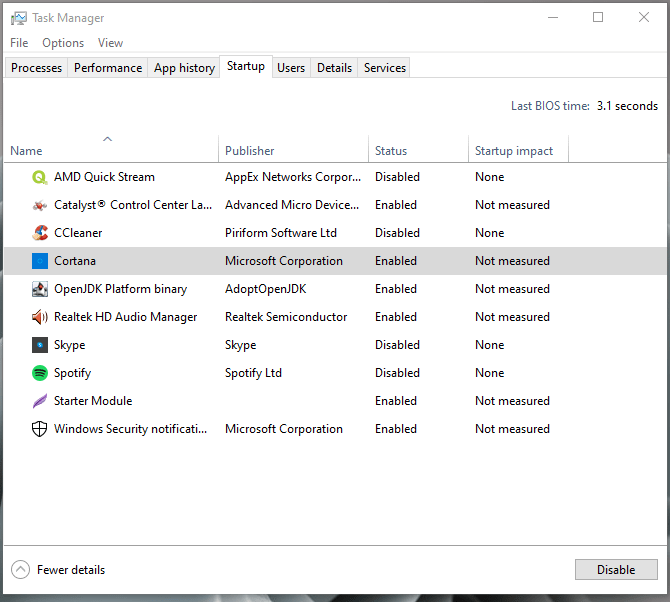The width and height of the screenshot is (670, 602).
Task: Select the Cortana row name
Action: pyautogui.click(x=75, y=261)
